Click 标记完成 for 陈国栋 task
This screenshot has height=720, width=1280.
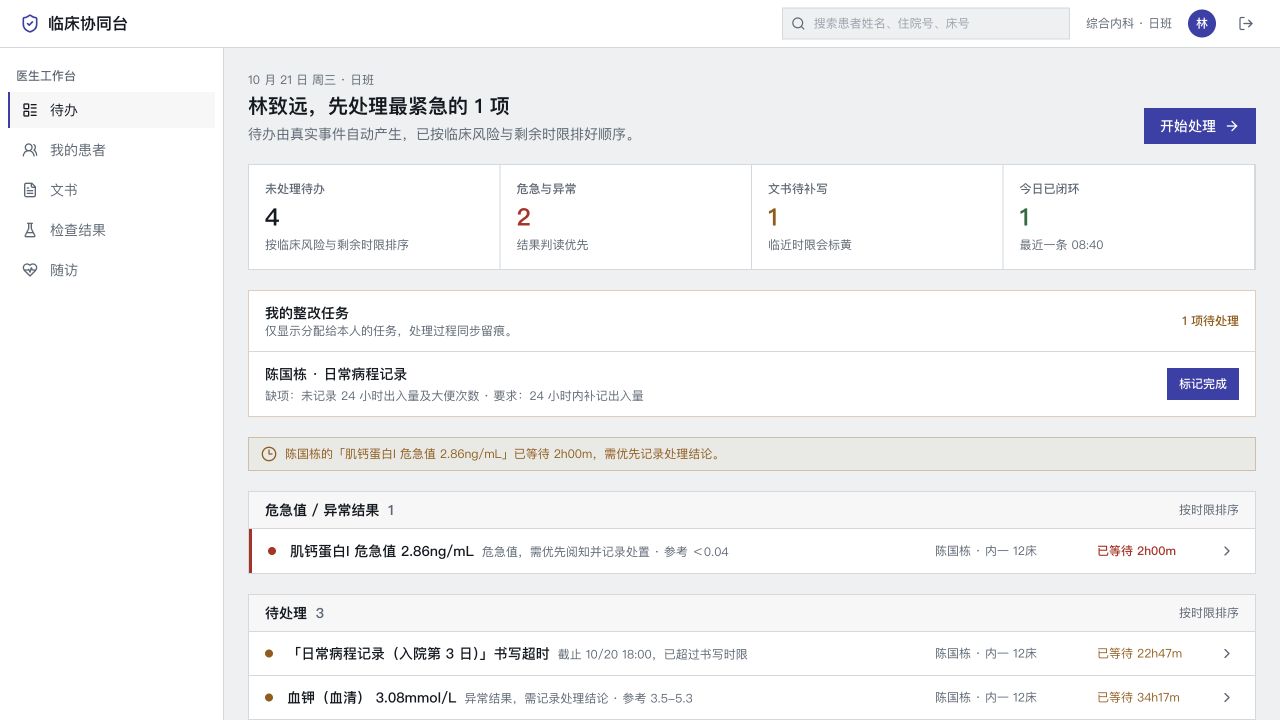[1203, 384]
